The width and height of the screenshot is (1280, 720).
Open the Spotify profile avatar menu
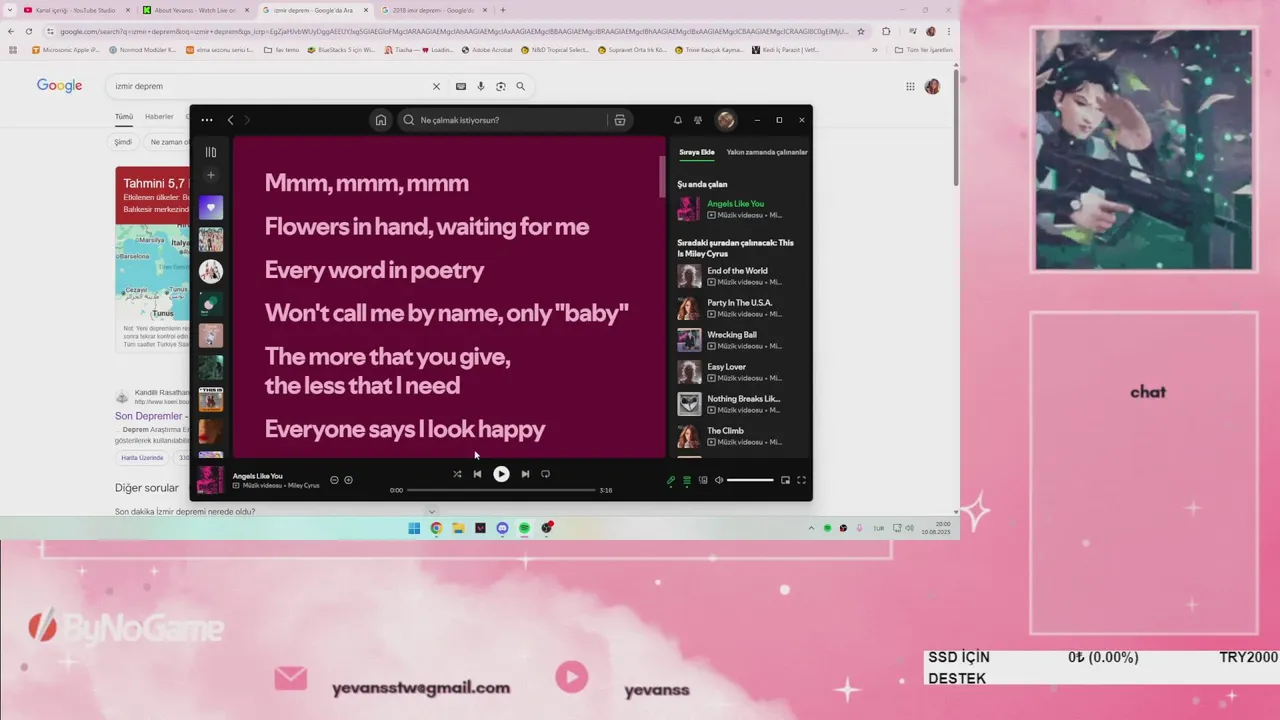point(726,120)
